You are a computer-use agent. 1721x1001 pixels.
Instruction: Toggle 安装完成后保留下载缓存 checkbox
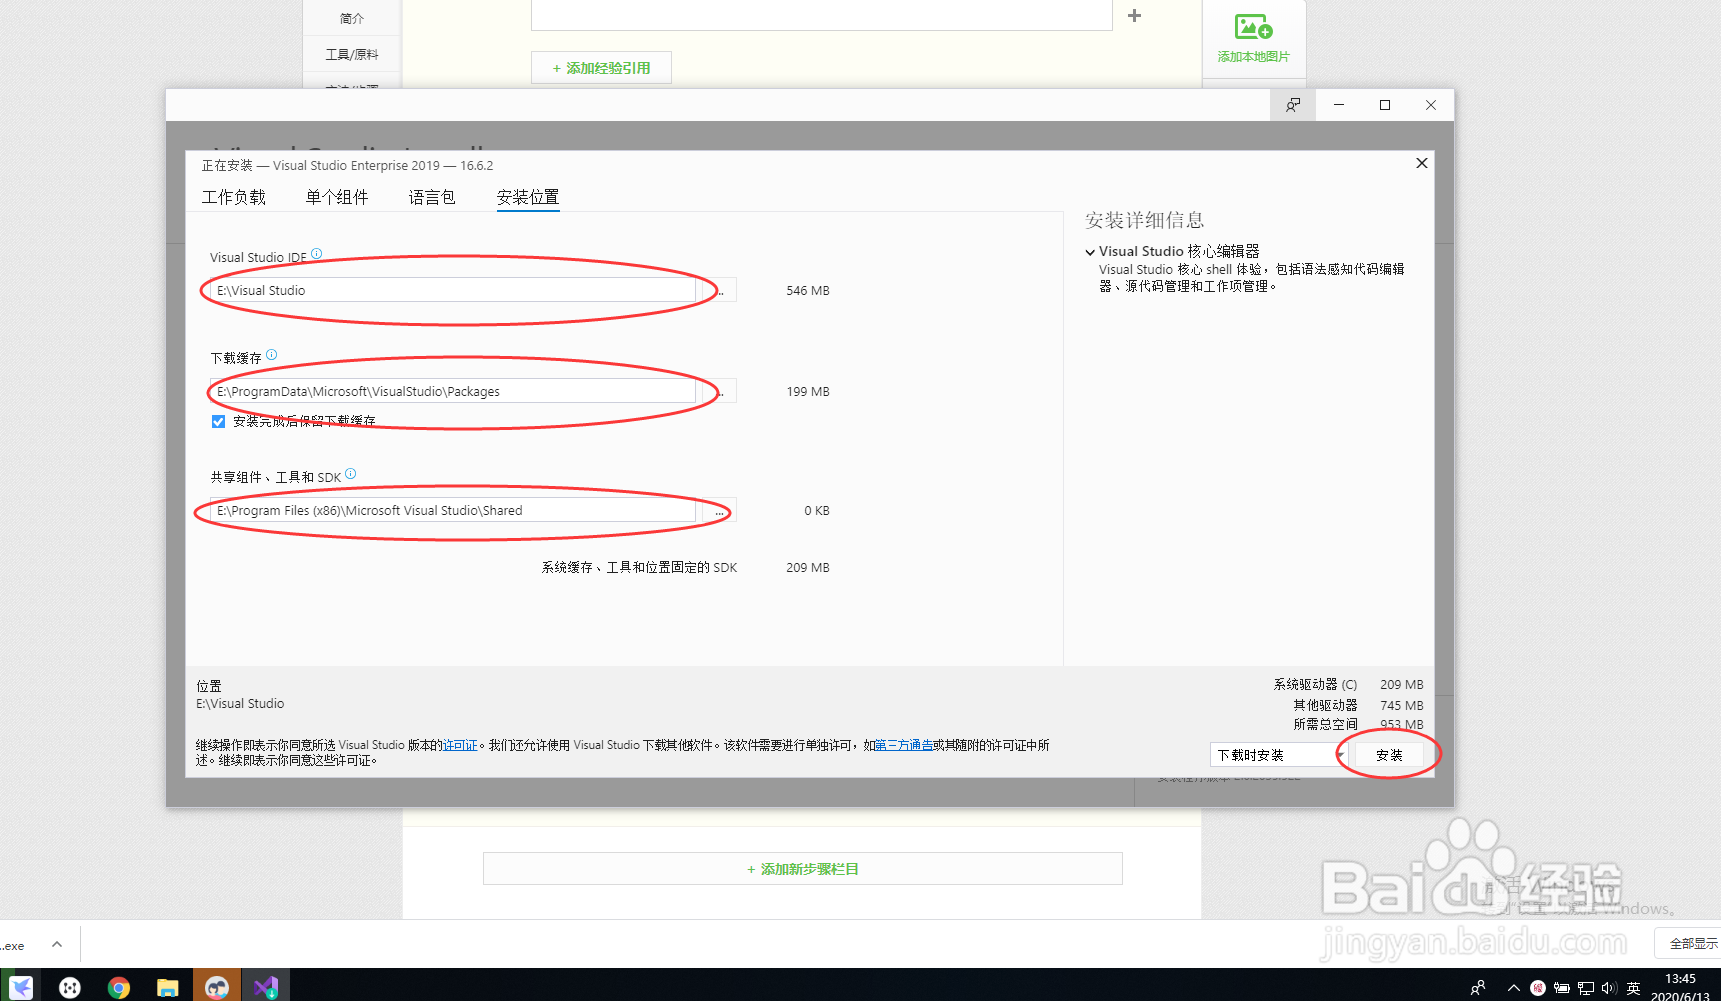pos(218,421)
